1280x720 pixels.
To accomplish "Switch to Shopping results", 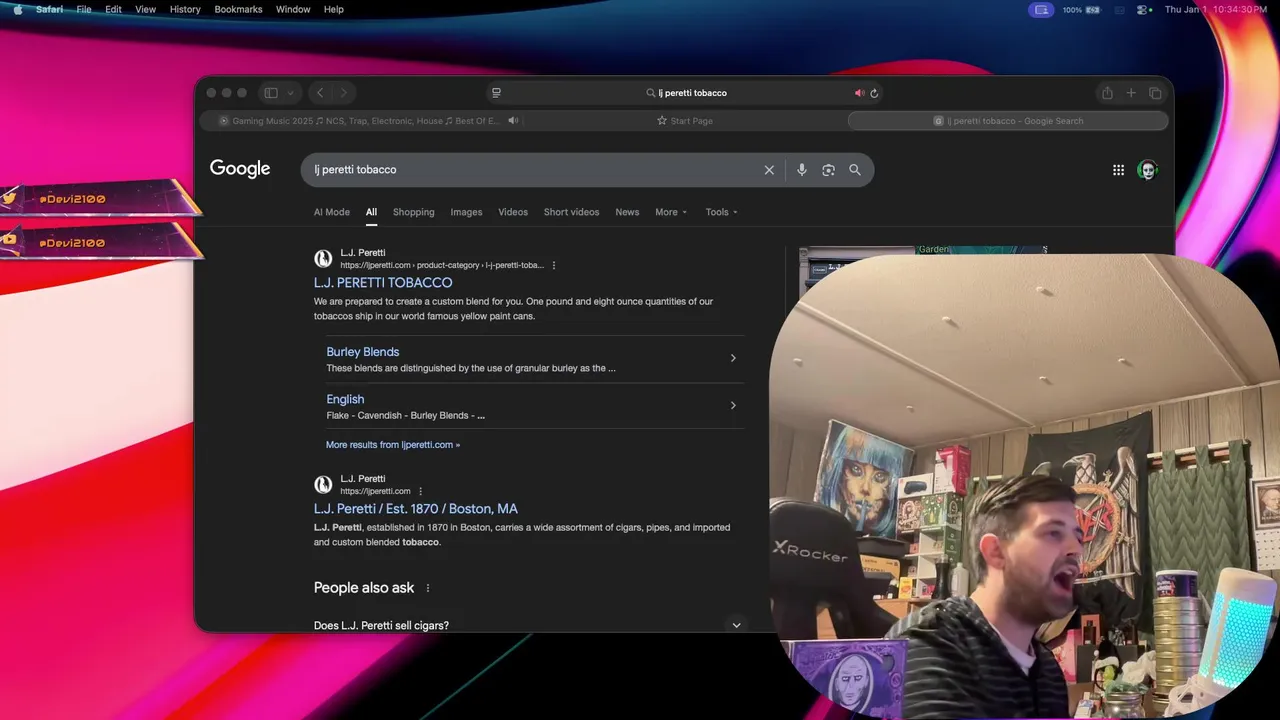I will pos(414,212).
